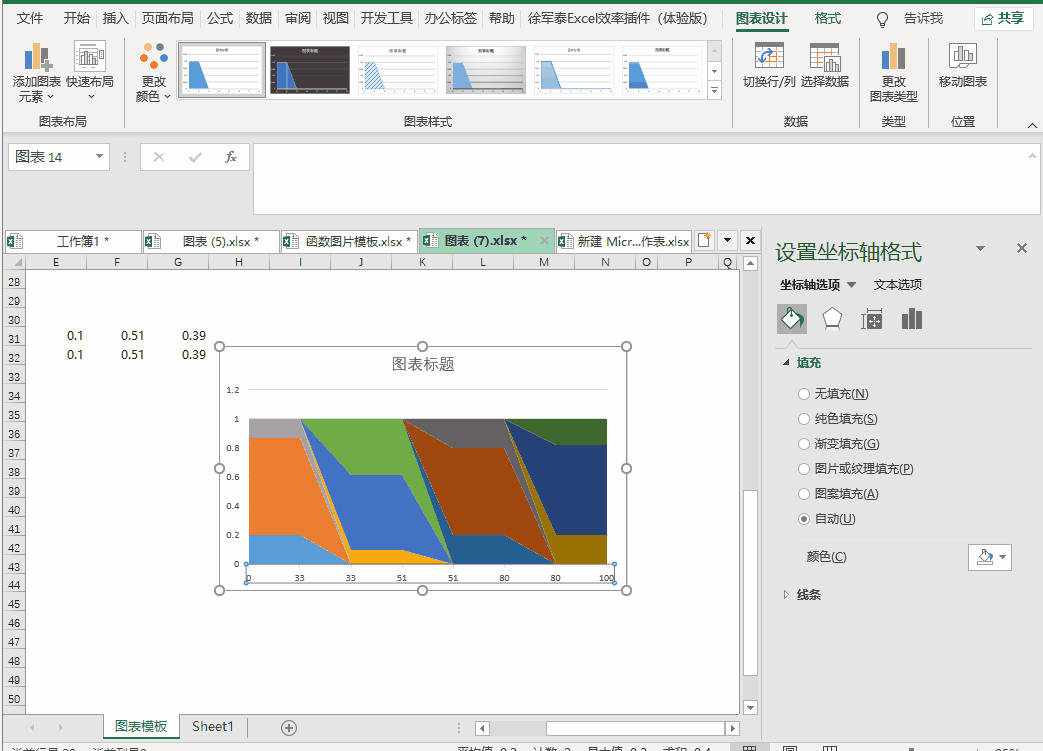The image size is (1043, 751).
Task: Open the 添加图表元素 (add chart element) menu
Action: point(37,72)
